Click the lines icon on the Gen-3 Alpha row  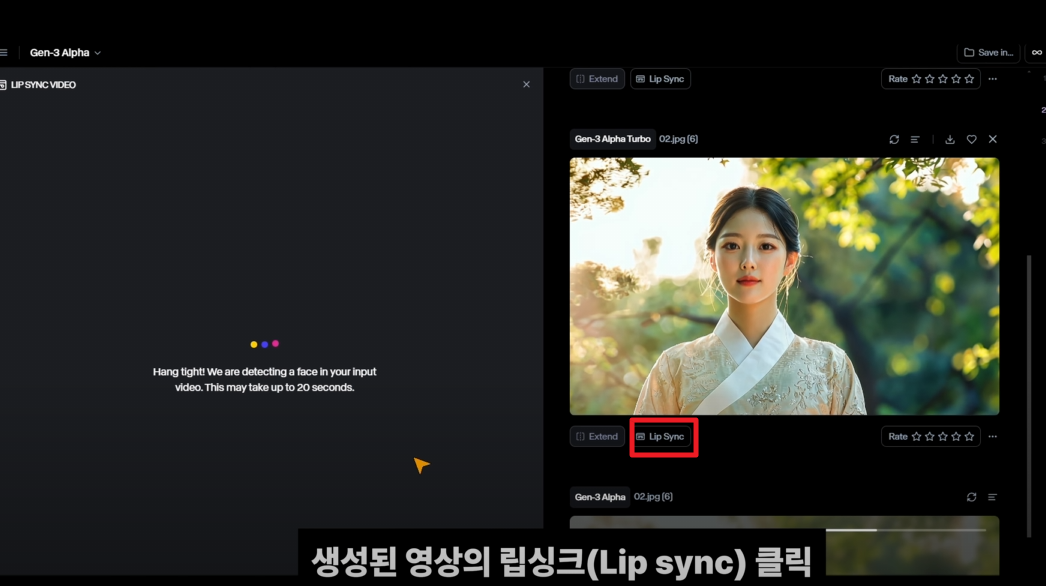coord(991,496)
